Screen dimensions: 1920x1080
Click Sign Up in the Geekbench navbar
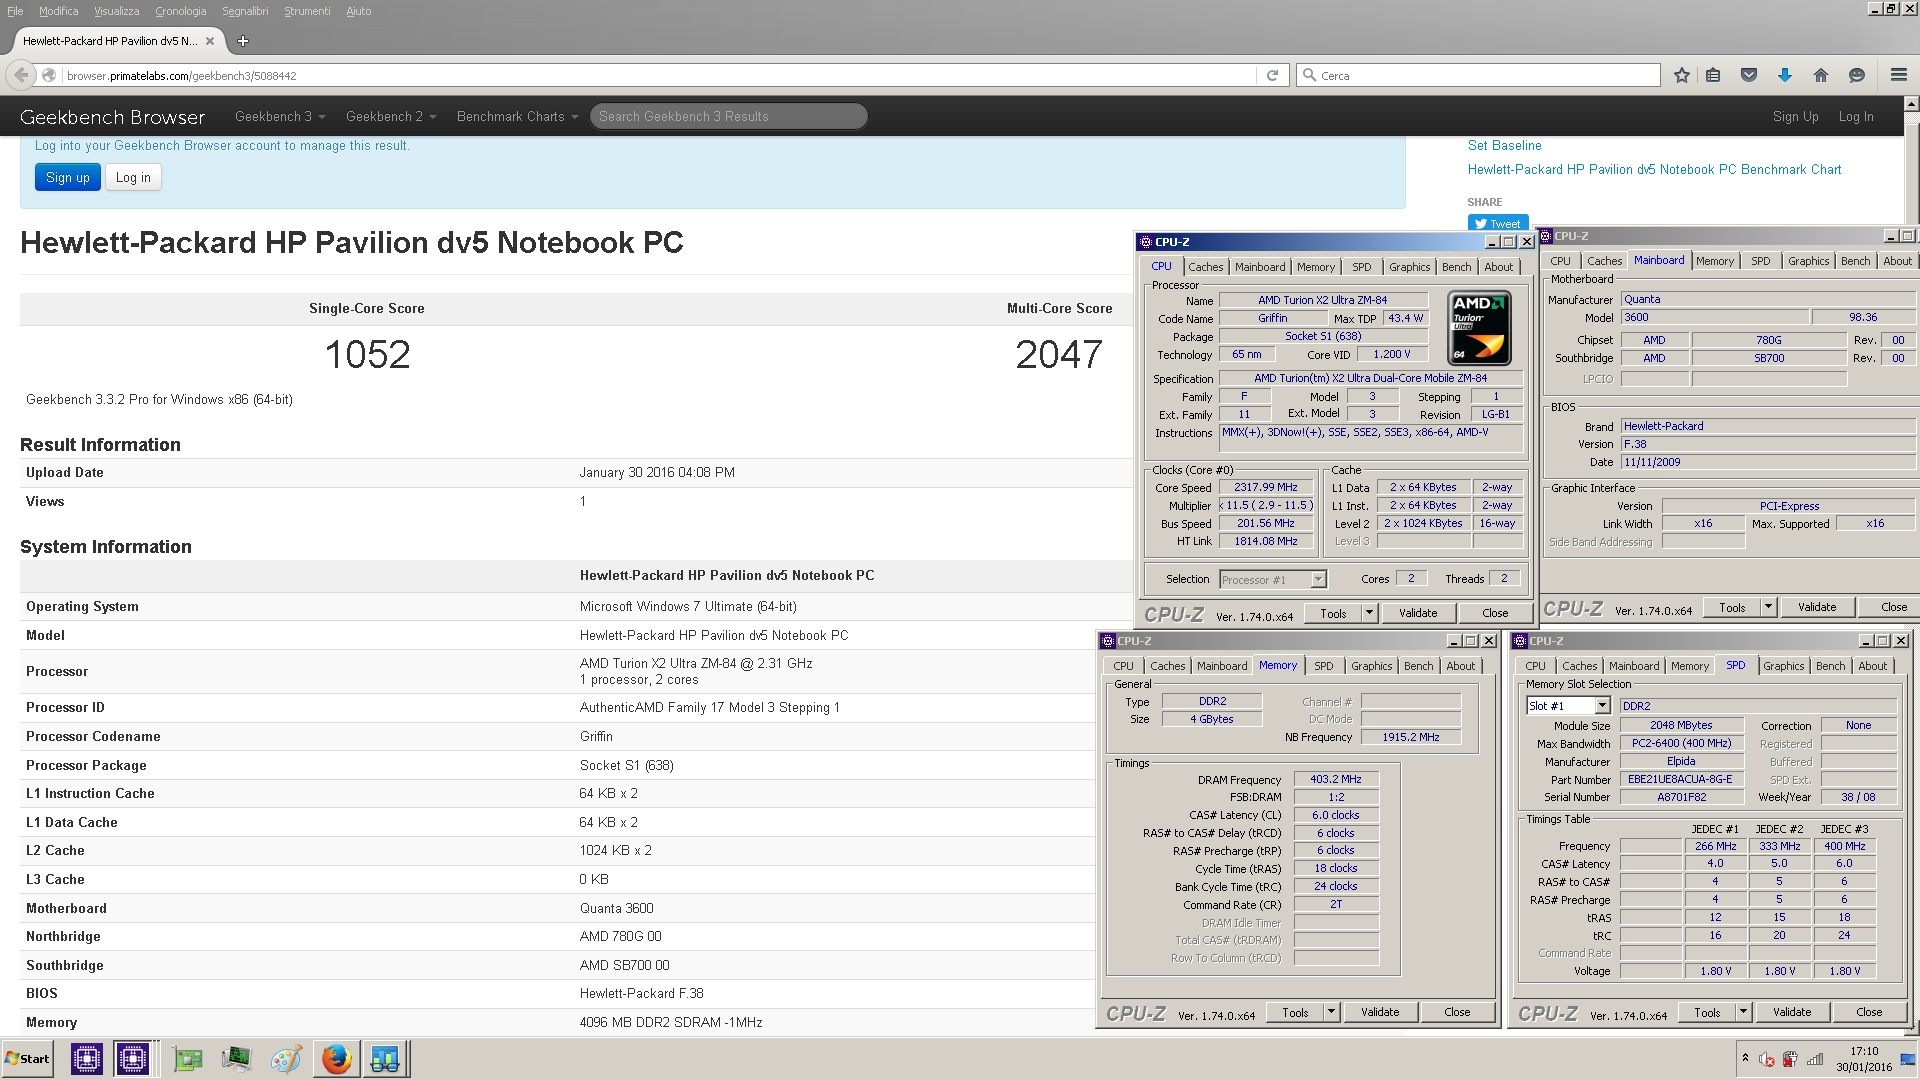coord(1795,116)
